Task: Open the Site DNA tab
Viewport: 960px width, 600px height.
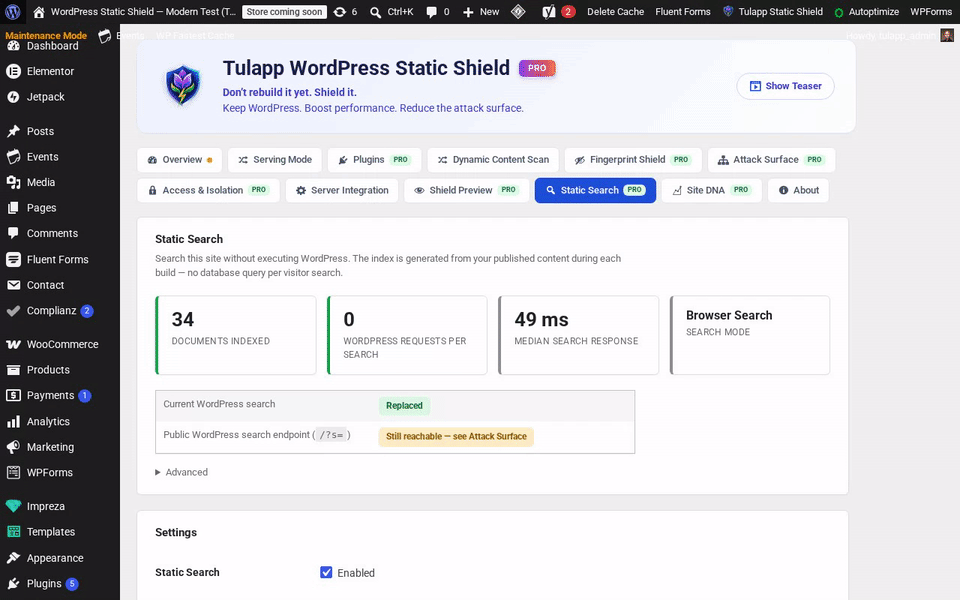Action: (x=711, y=190)
